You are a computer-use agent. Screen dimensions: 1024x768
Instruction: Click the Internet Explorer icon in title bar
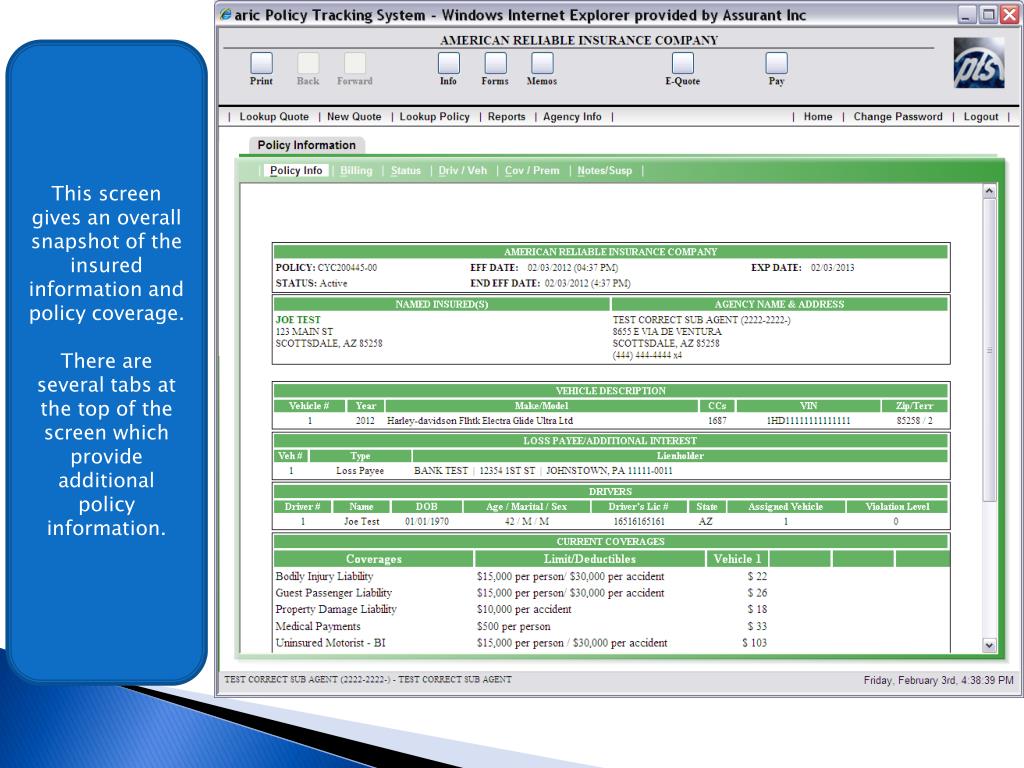pyautogui.click(x=225, y=14)
